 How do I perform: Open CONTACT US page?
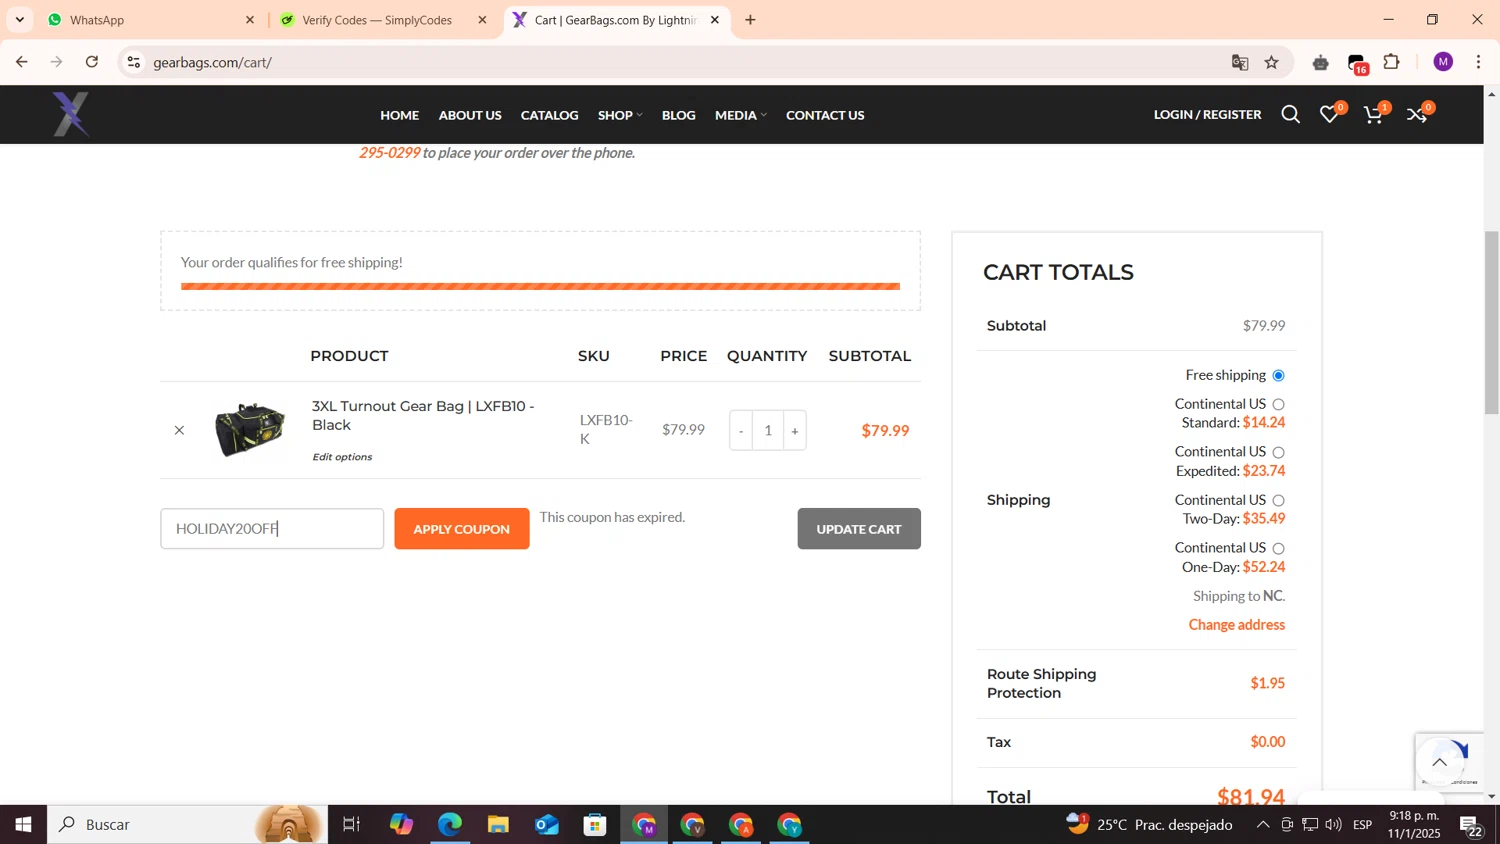(x=825, y=115)
